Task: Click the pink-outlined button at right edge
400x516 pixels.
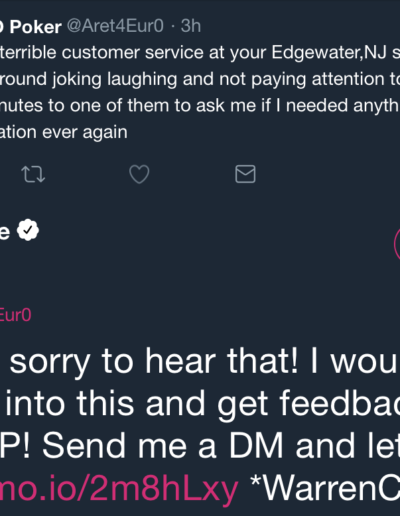Action: point(397,244)
